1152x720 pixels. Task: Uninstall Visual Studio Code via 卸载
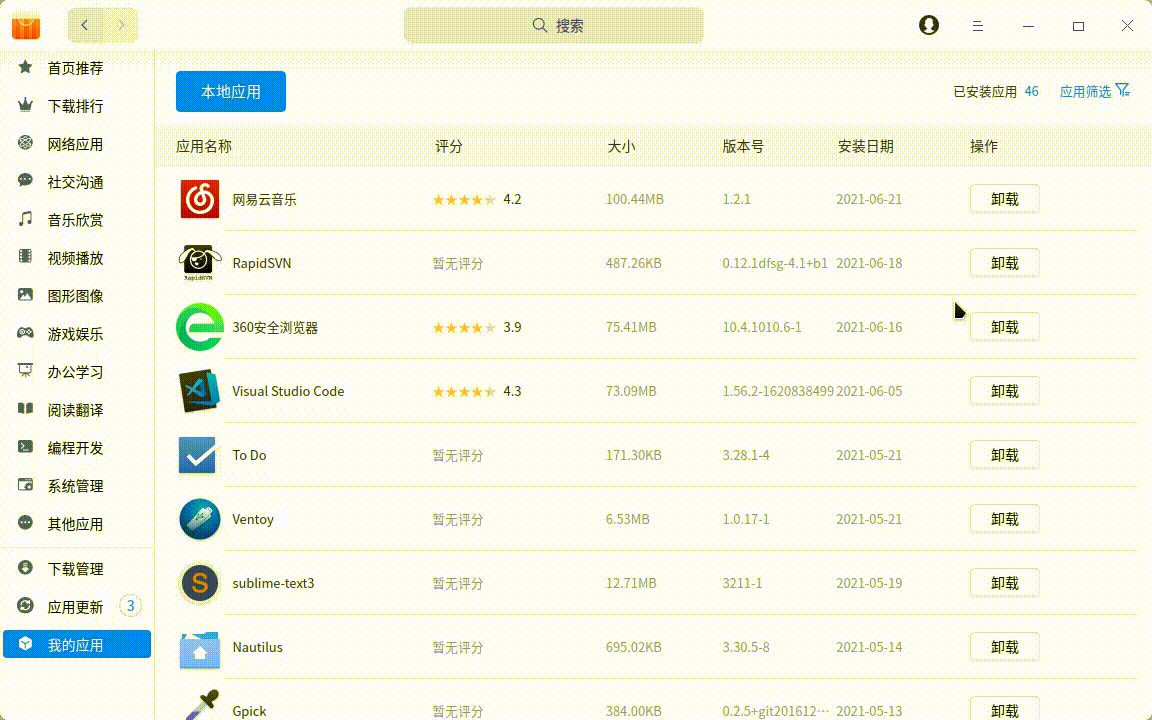tap(1004, 391)
